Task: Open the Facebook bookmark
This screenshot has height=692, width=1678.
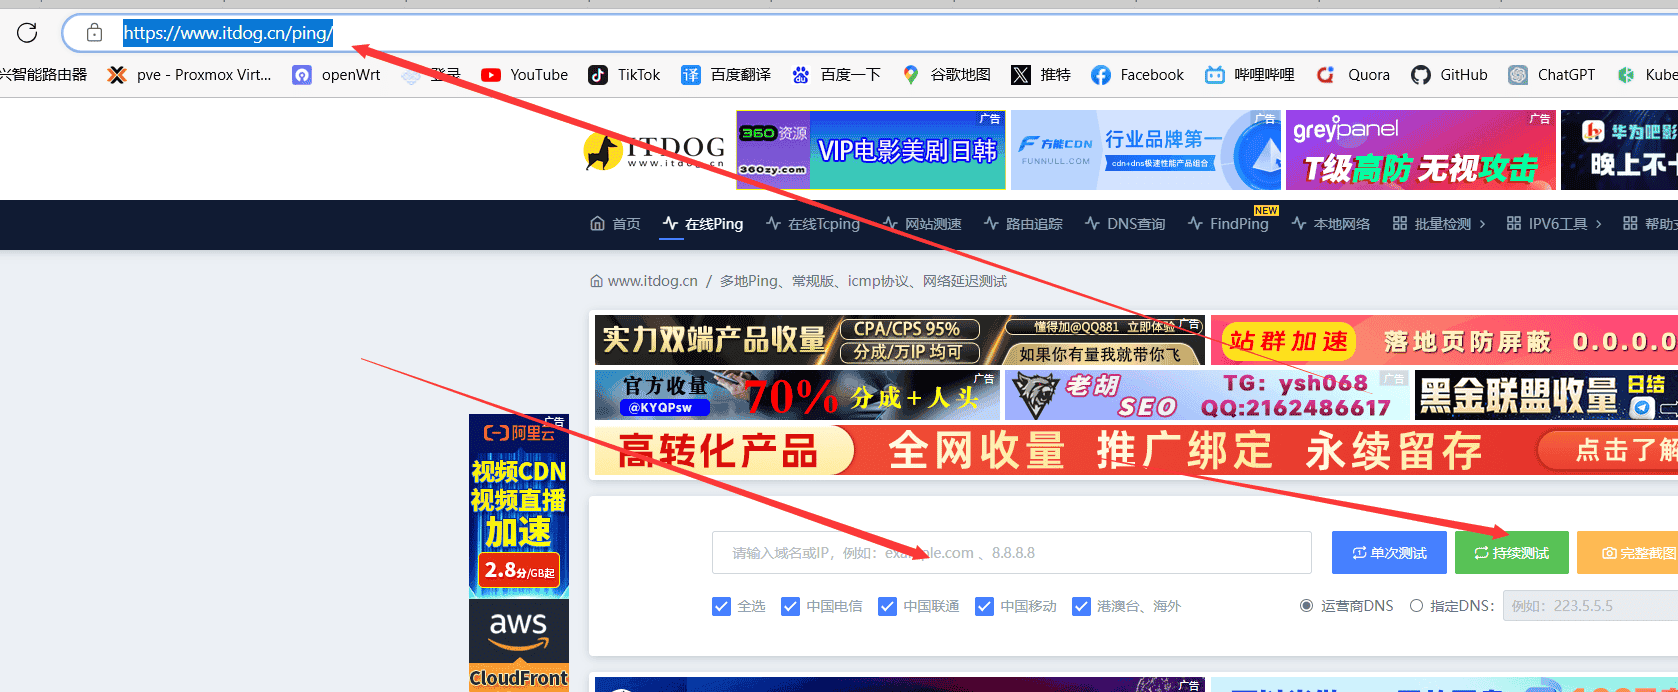Action: 1137,75
